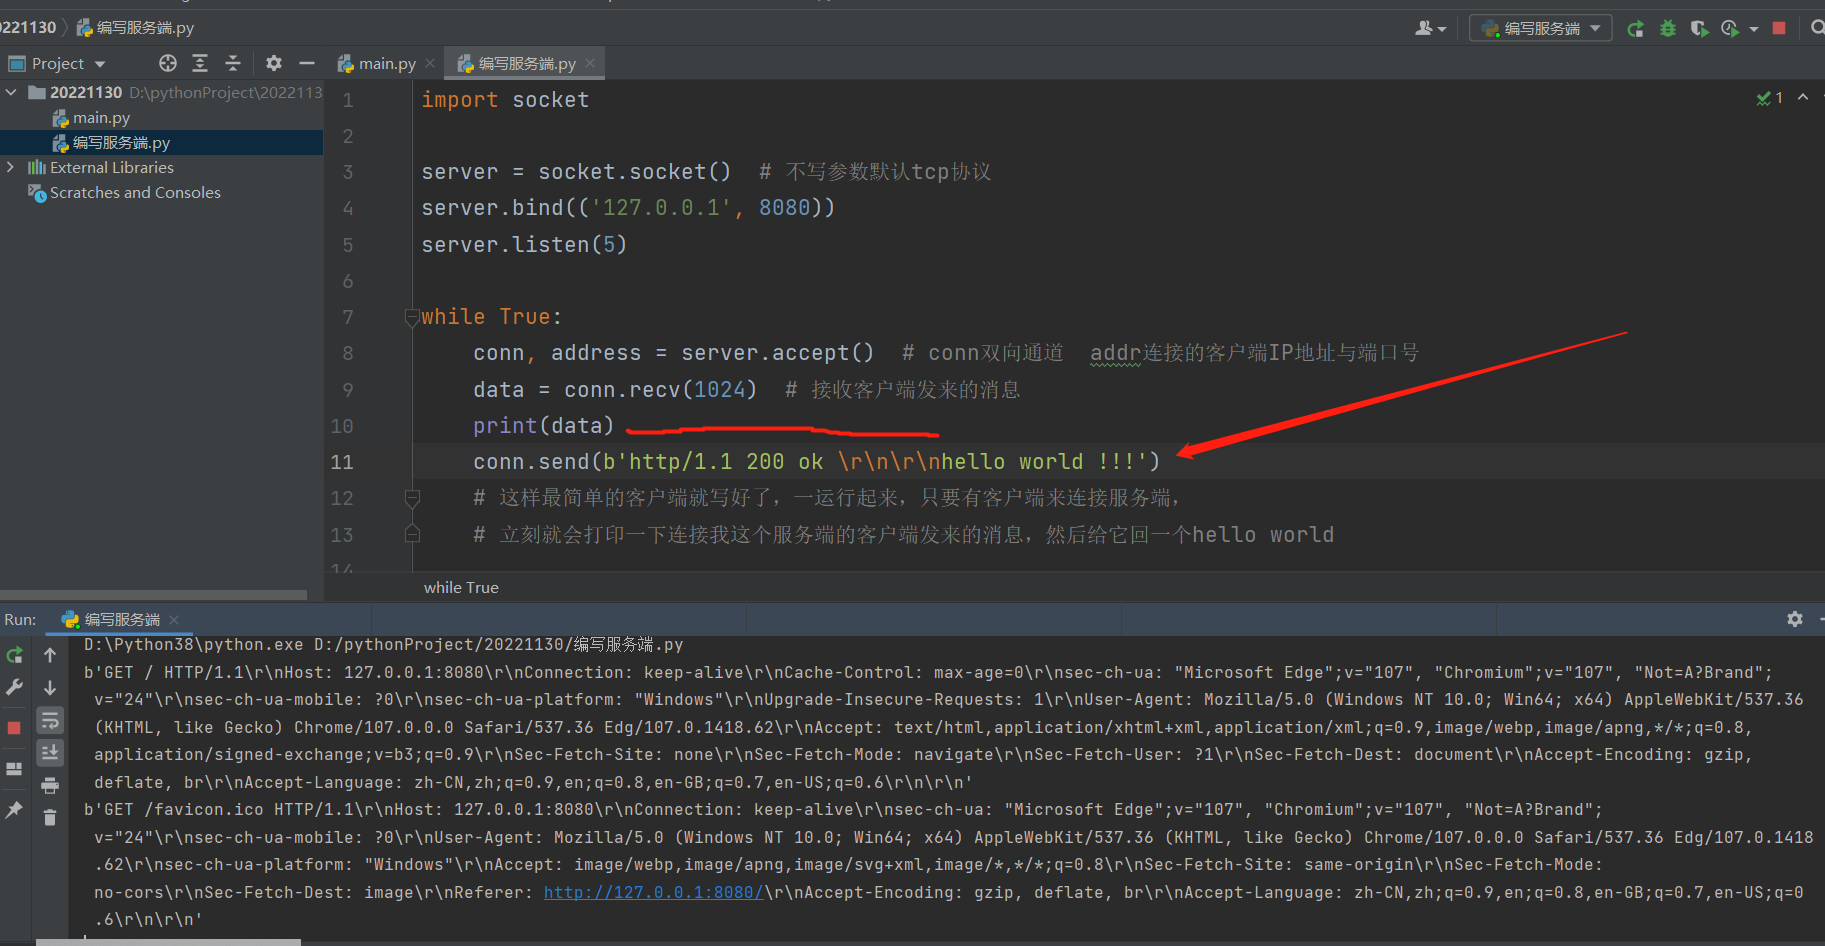This screenshot has height=946, width=1825.
Task: Click the Project panel horizontal scrollbar
Action: [153, 595]
